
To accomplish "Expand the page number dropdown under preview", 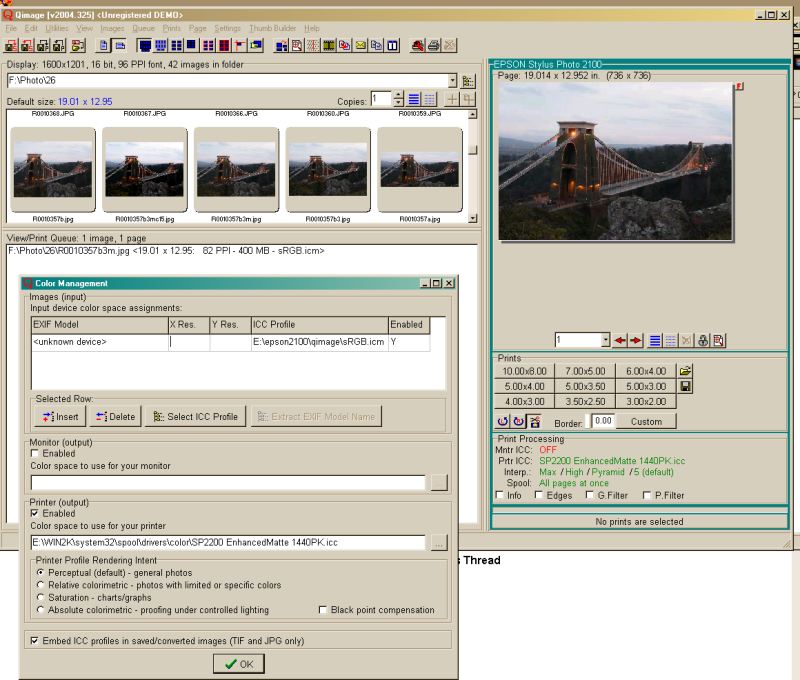I will tap(603, 341).
